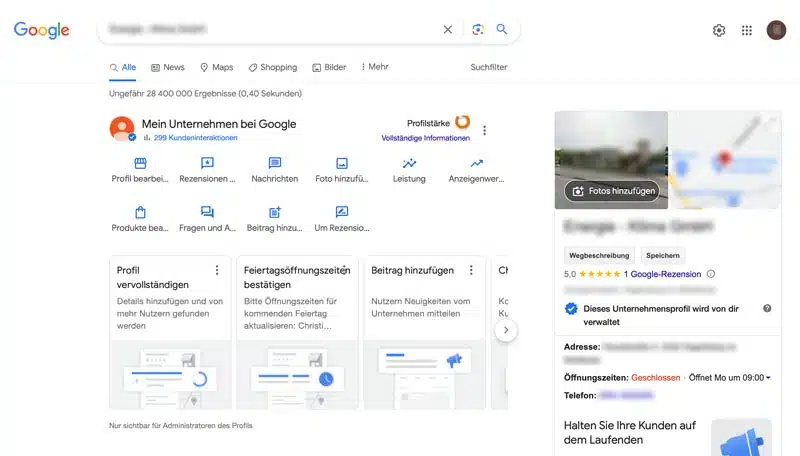Click the Speichern button
The width and height of the screenshot is (800, 456).
663,256
